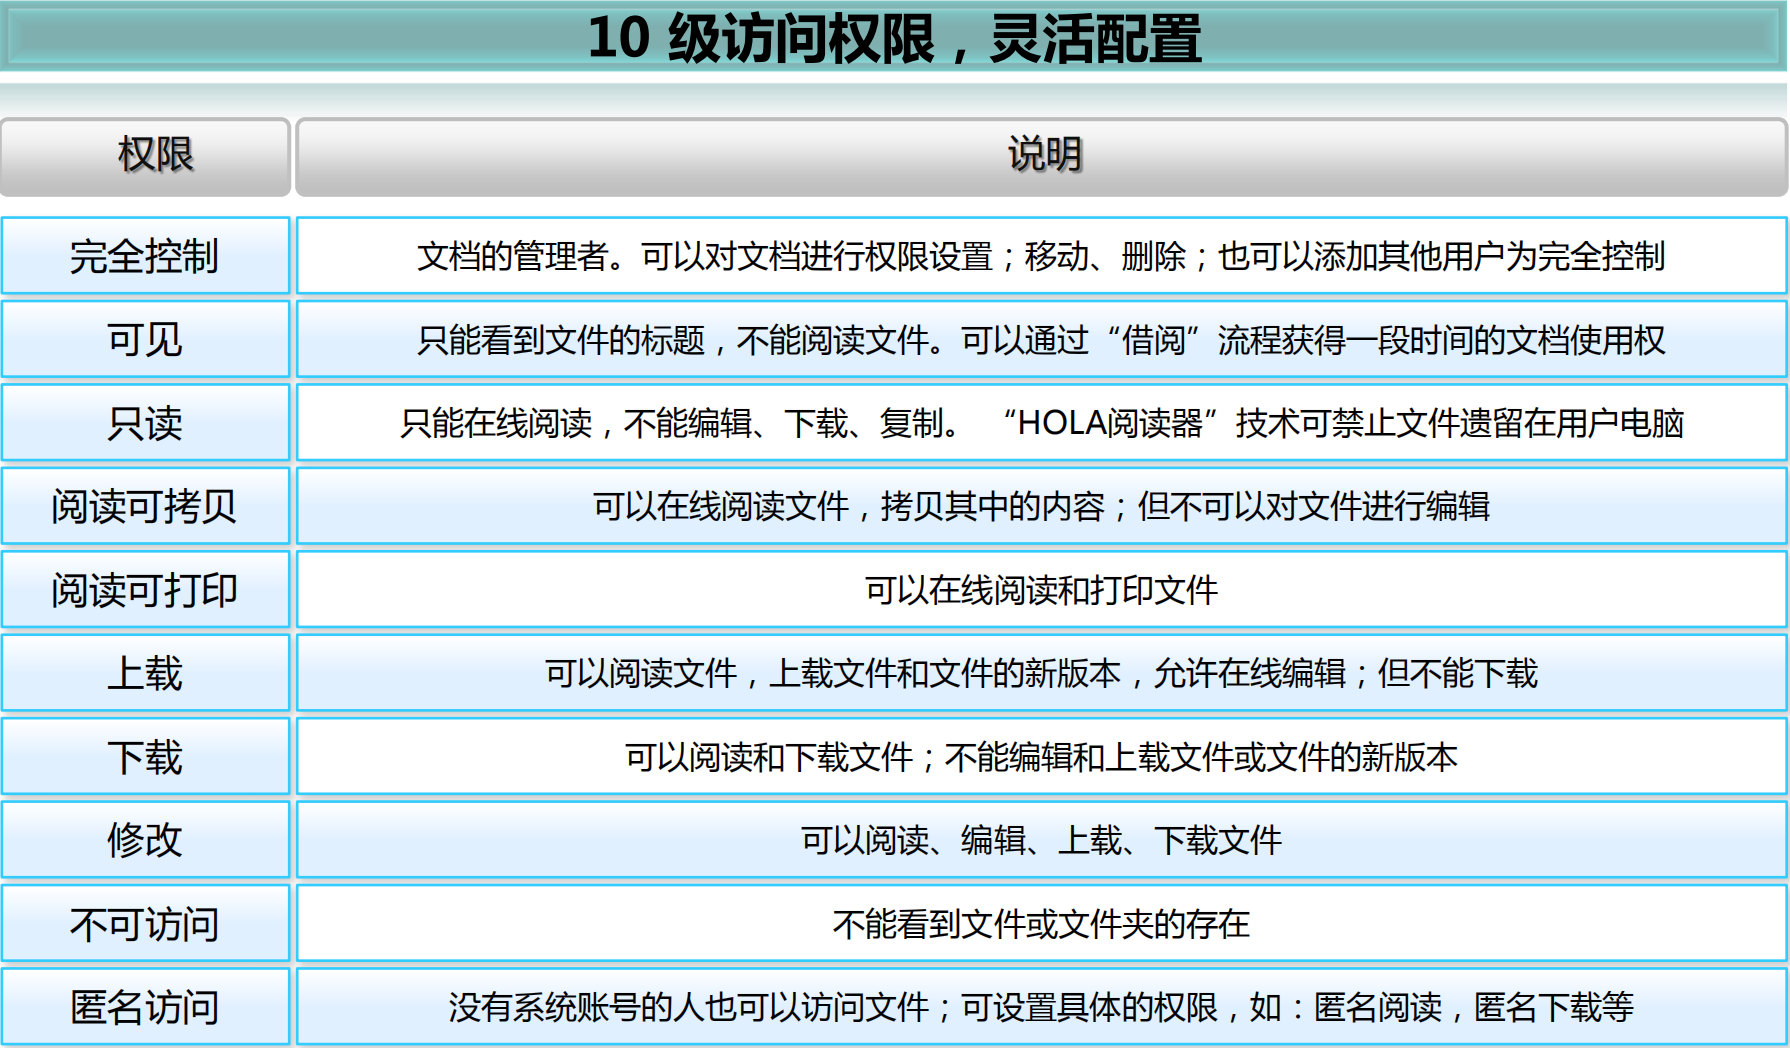Screen dimensions: 1790x1048
Task: Select the '匿名访问' permission cell
Action: [x=146, y=1007]
